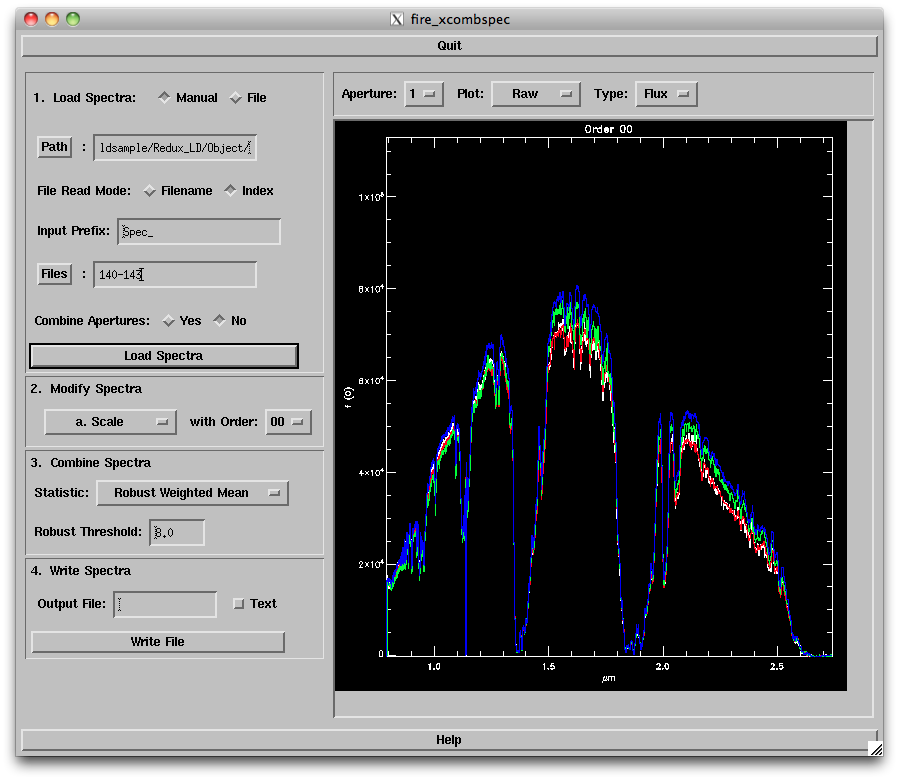Click the red close window button
899x780 pixels.
[x=31, y=19]
